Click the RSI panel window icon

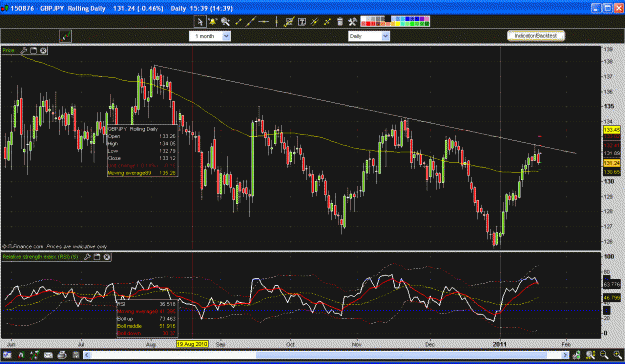pyautogui.click(x=97, y=257)
